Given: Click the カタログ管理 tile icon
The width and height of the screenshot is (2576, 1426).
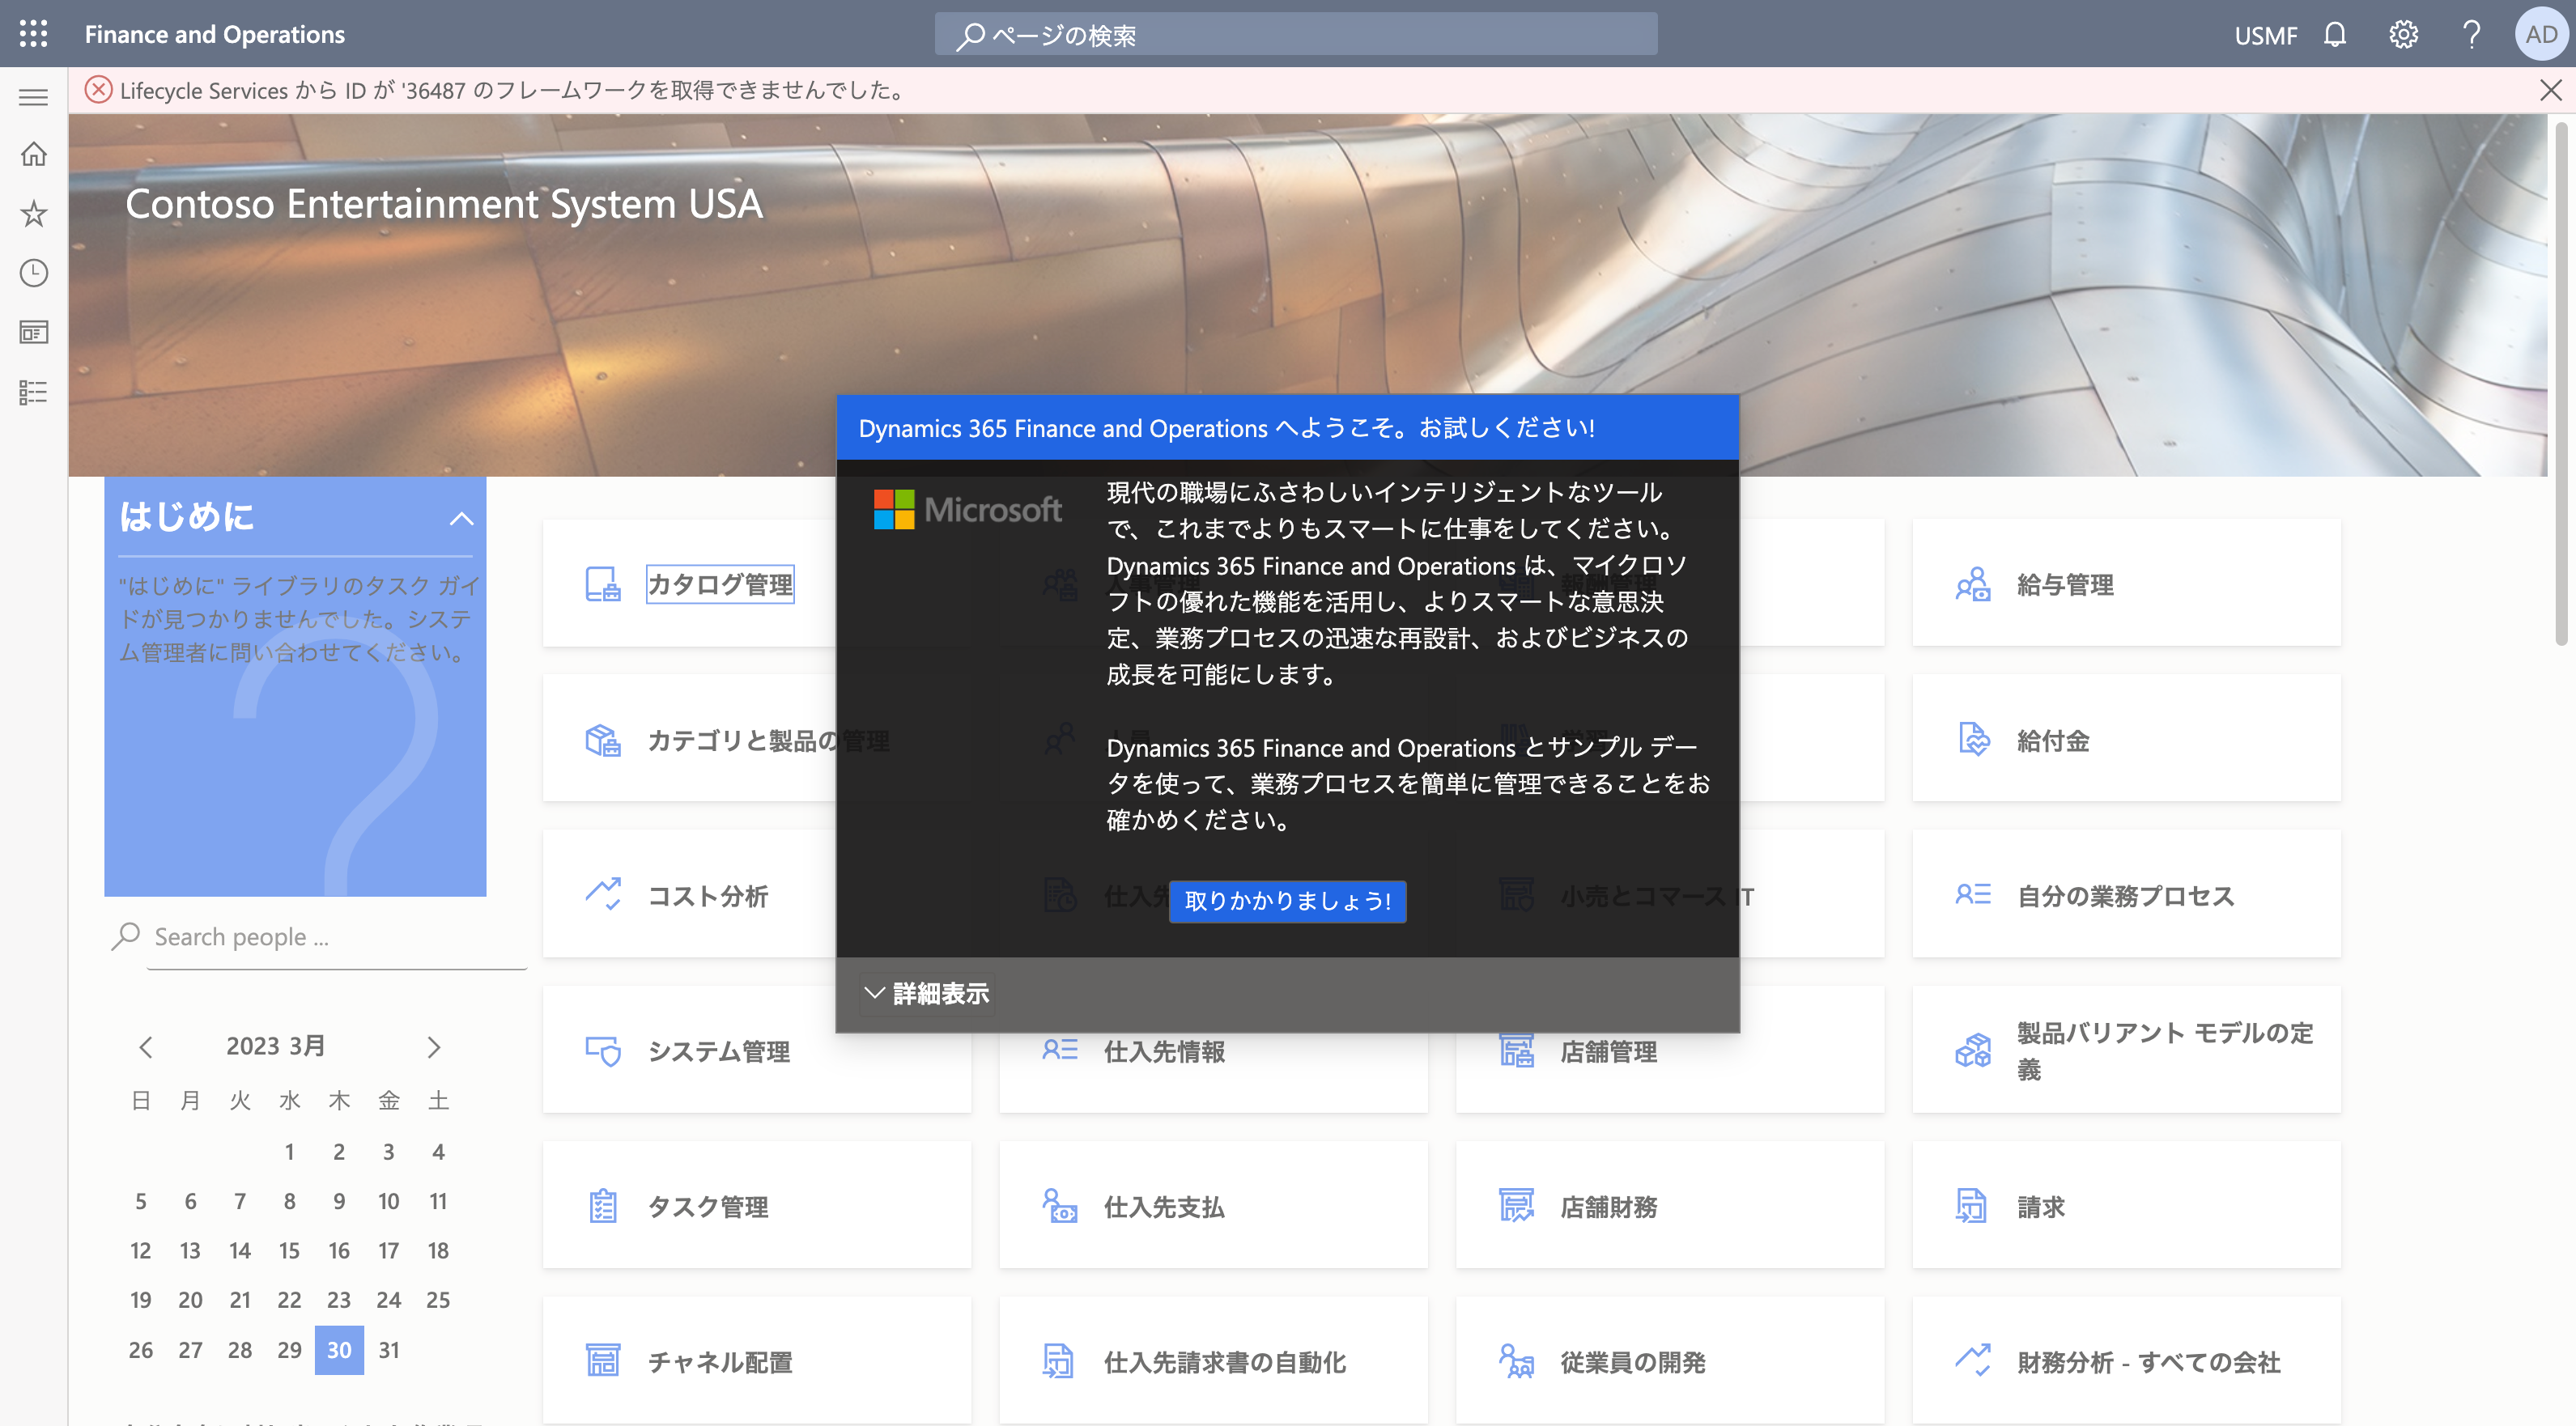Looking at the screenshot, I should [x=602, y=584].
